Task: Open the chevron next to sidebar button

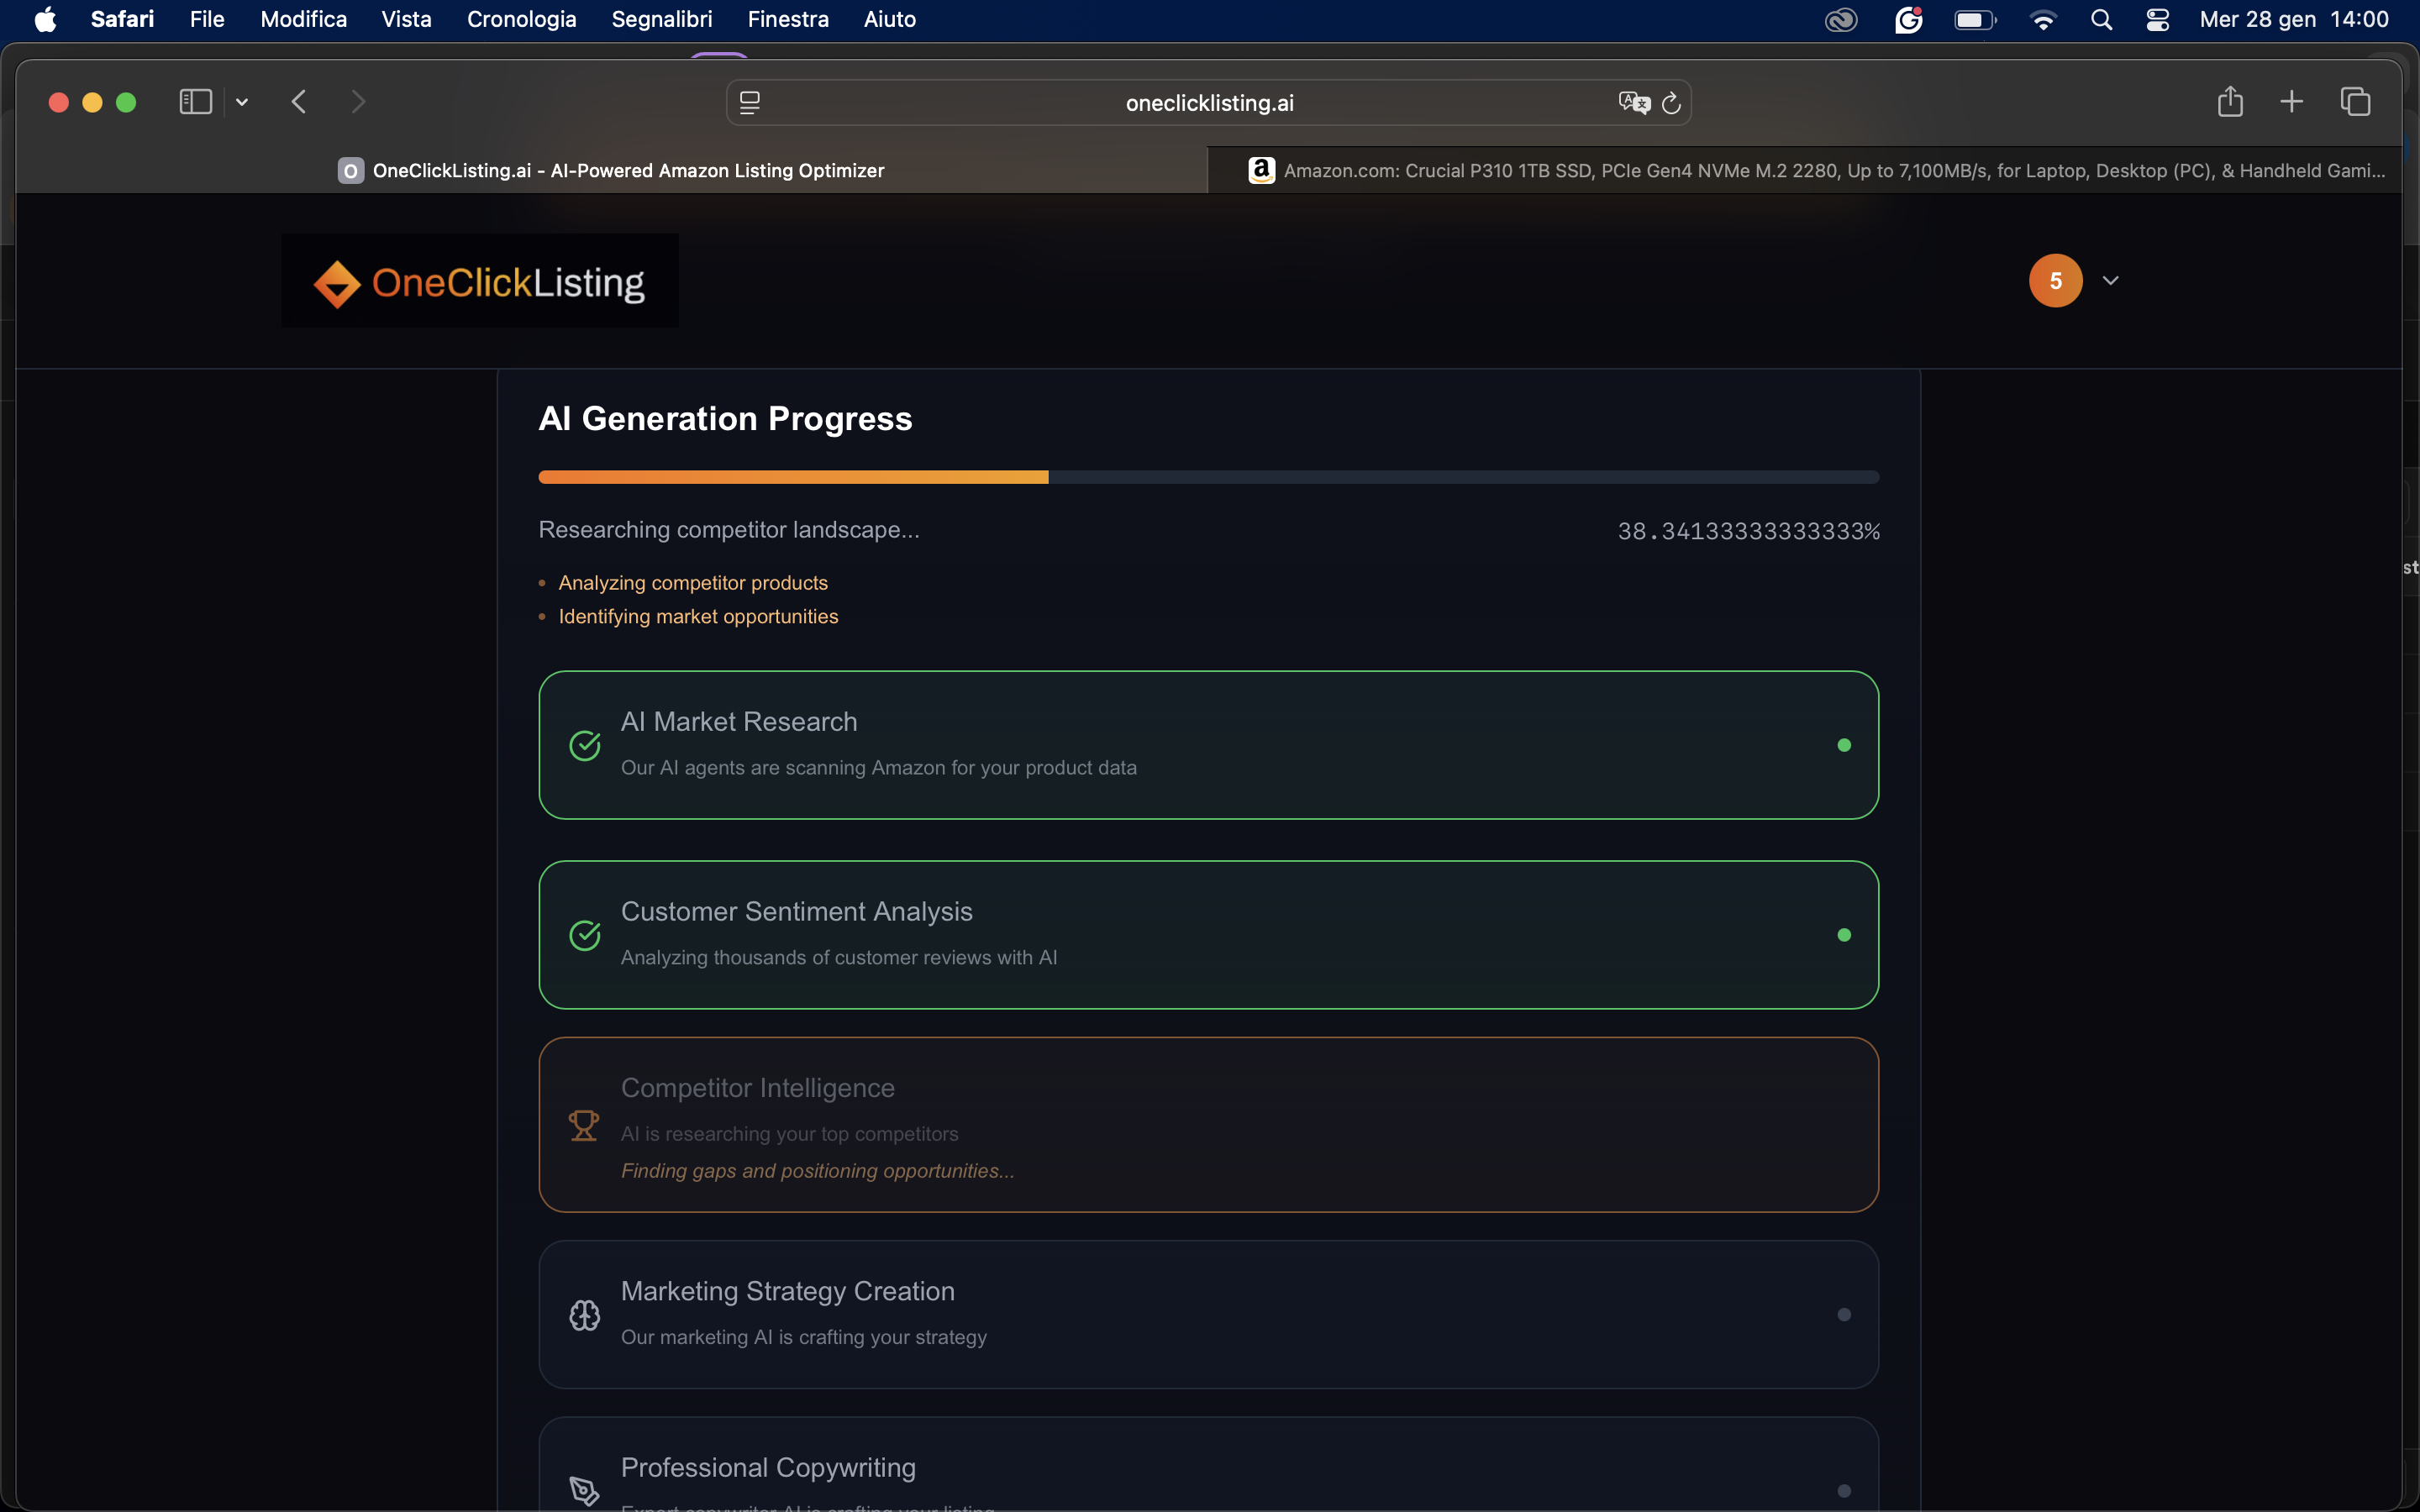Action: click(x=241, y=101)
